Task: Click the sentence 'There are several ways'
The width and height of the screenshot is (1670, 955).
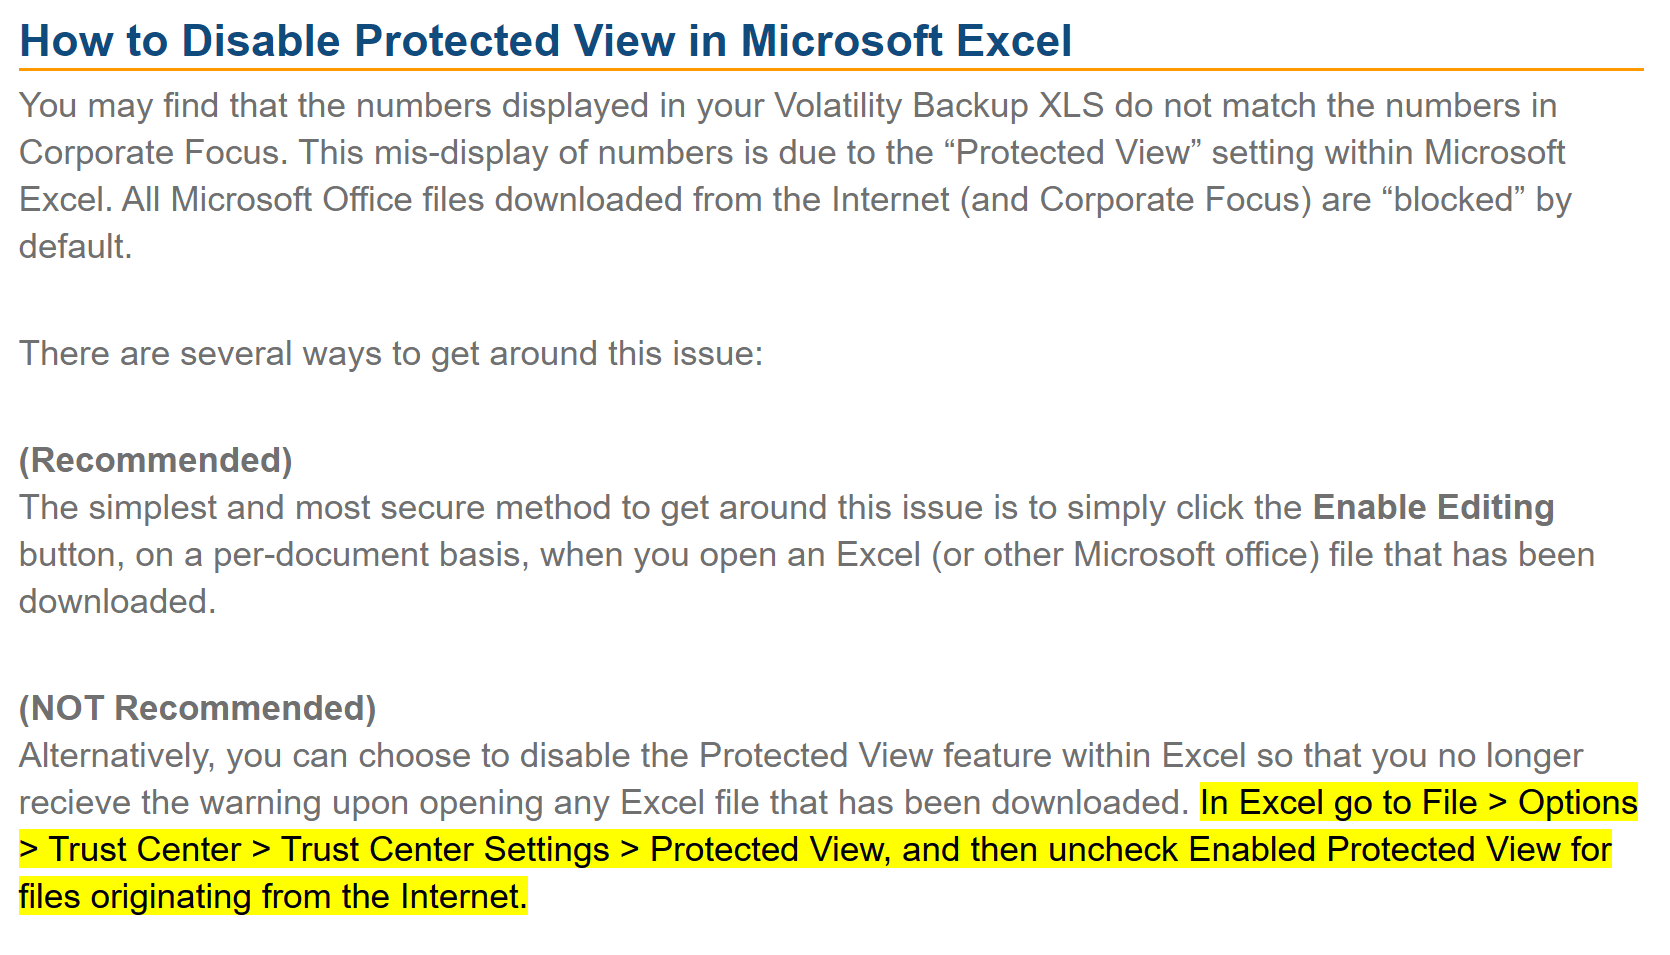Action: pos(390,354)
